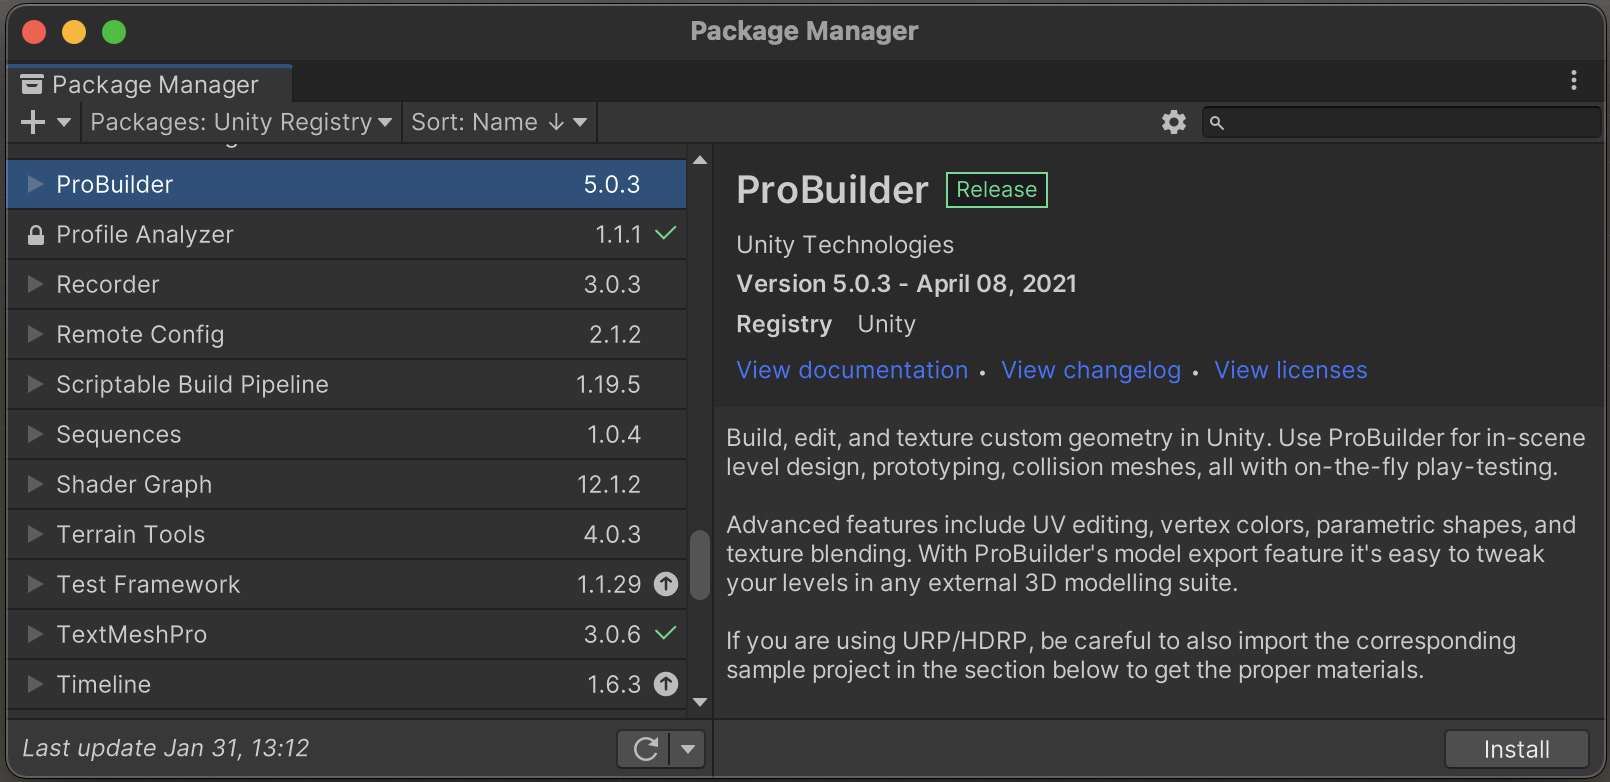Expand the Shader Graph package entry
The width and height of the screenshot is (1610, 782).
(35, 484)
